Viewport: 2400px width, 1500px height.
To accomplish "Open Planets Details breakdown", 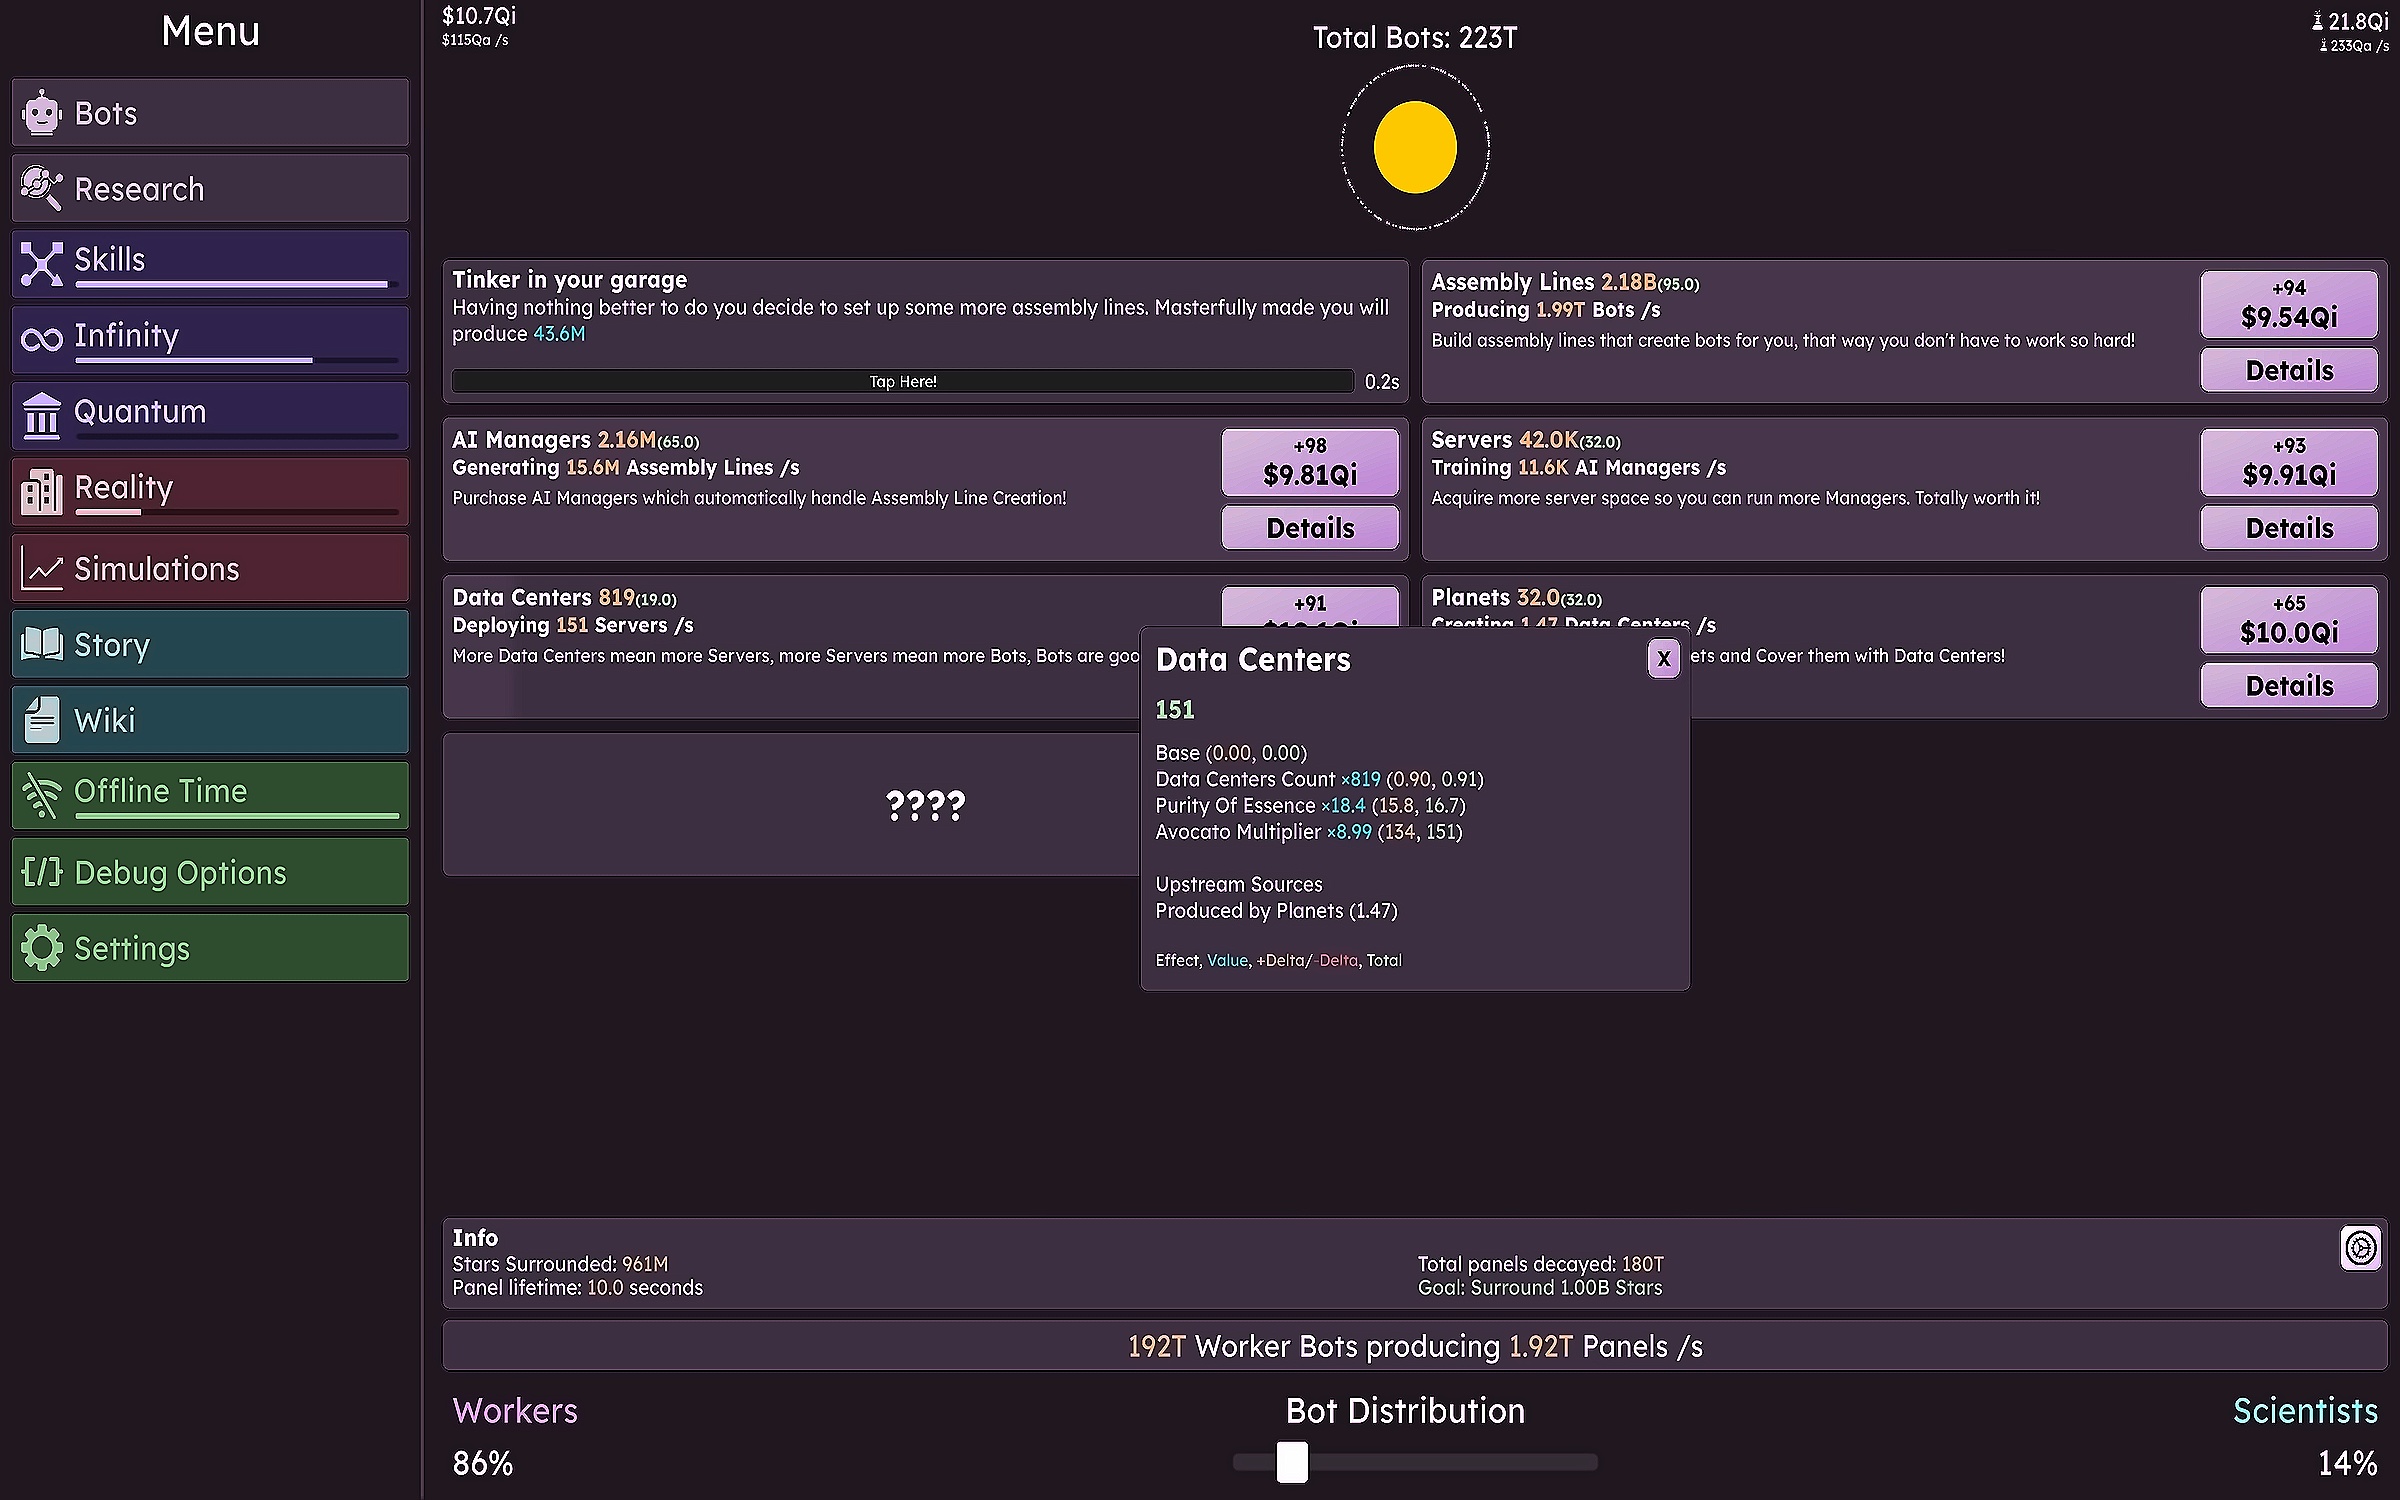I will coord(2288,686).
